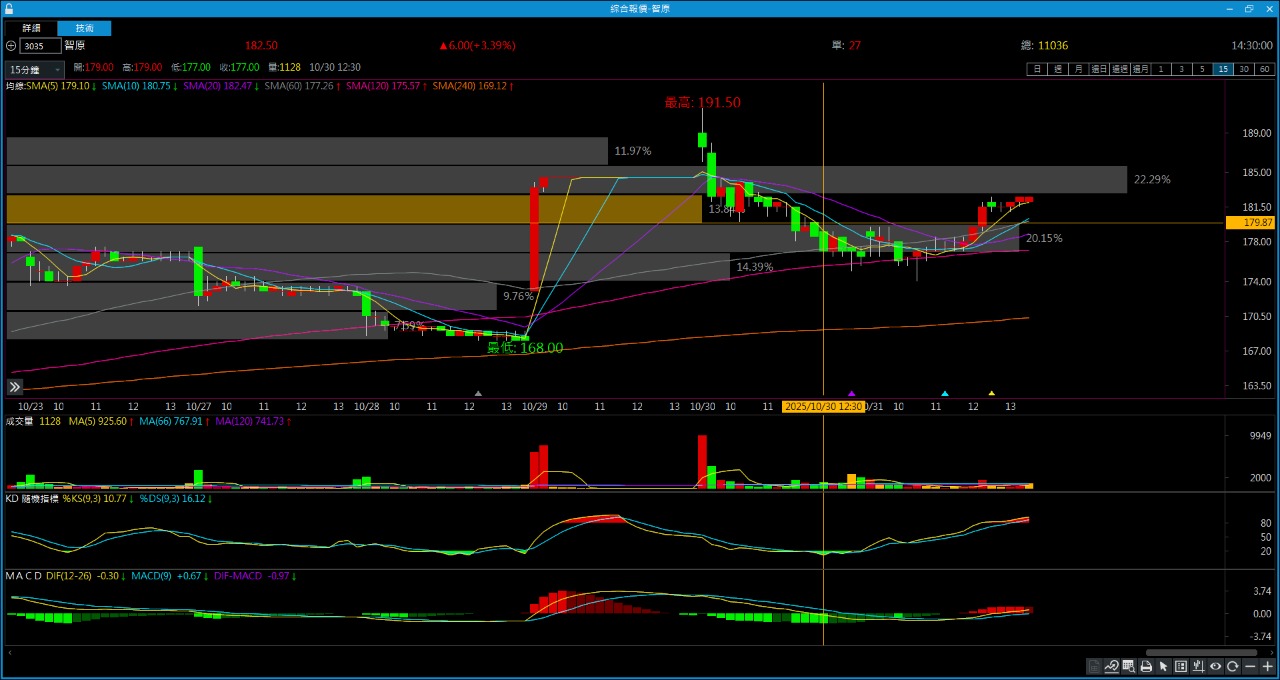Image resolution: width=1280 pixels, height=680 pixels.
Task: Click the 還原月 period button
Action: coord(1141,69)
